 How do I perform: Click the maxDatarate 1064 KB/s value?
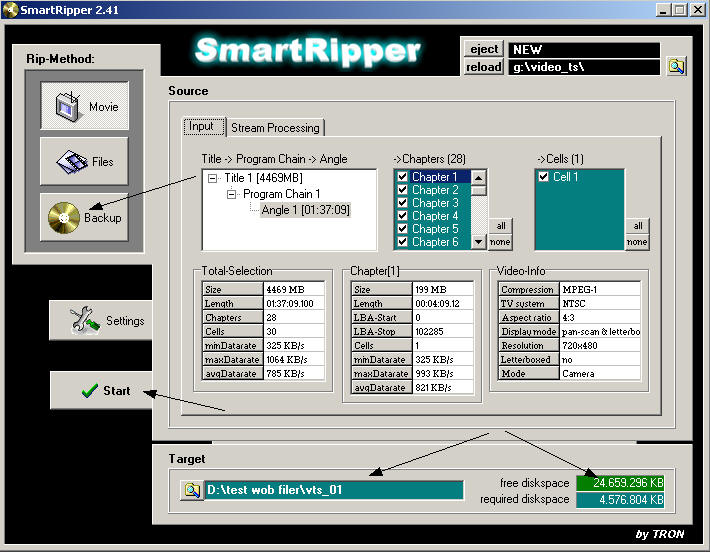tap(294, 360)
